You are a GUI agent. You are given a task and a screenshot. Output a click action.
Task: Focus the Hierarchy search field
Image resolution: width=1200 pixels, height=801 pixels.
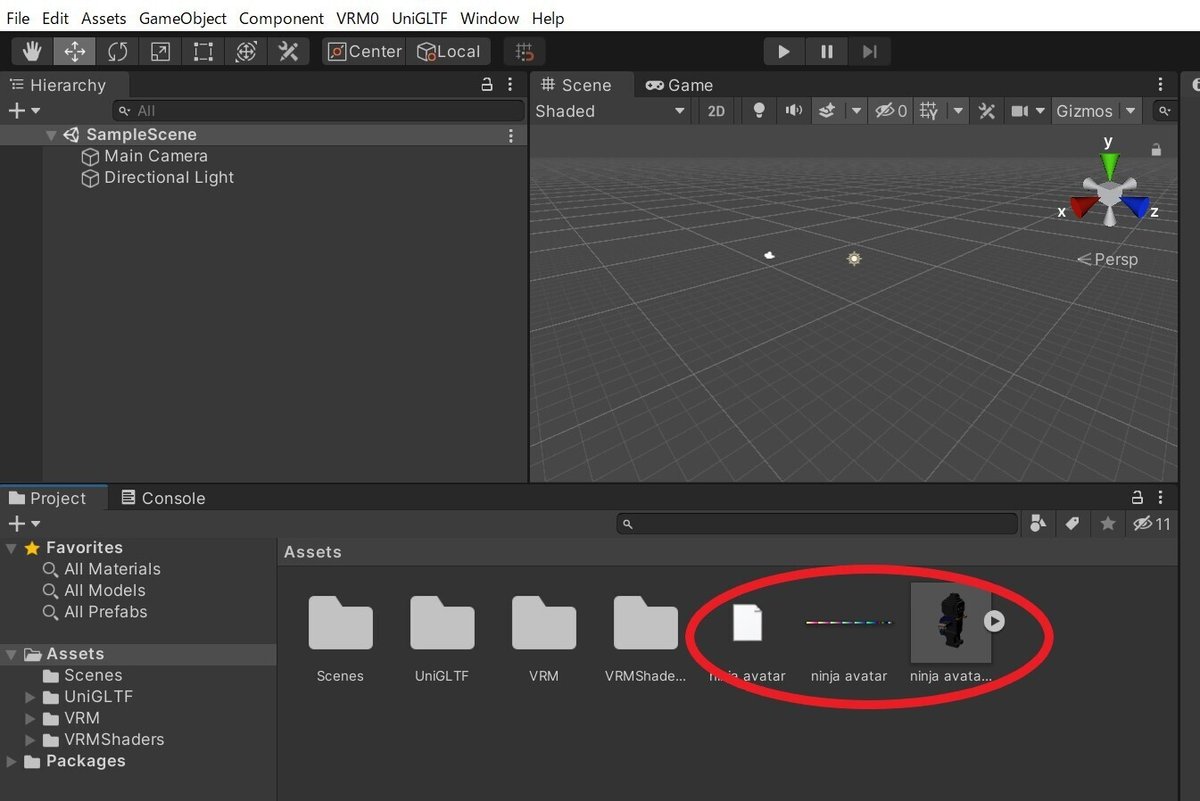[x=319, y=111]
